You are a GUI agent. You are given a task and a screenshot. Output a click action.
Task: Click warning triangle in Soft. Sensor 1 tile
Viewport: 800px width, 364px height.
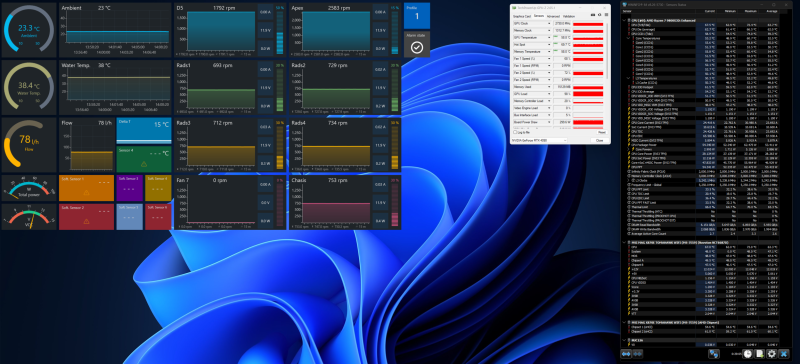pyautogui.click(x=86, y=192)
